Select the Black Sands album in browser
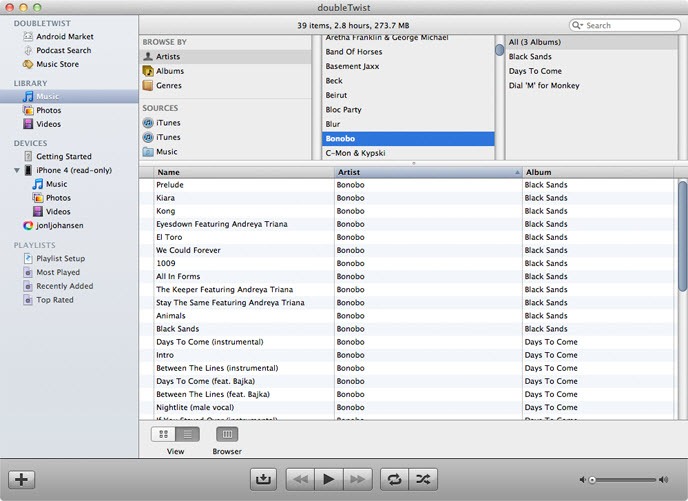Screen dimensions: 688x501 pos(530,57)
